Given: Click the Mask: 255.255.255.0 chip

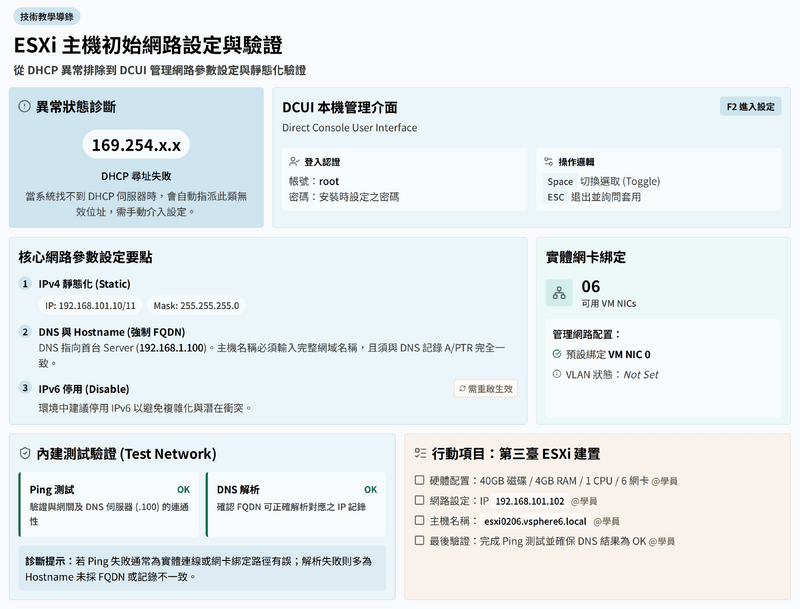Looking at the screenshot, I should tap(196, 305).
